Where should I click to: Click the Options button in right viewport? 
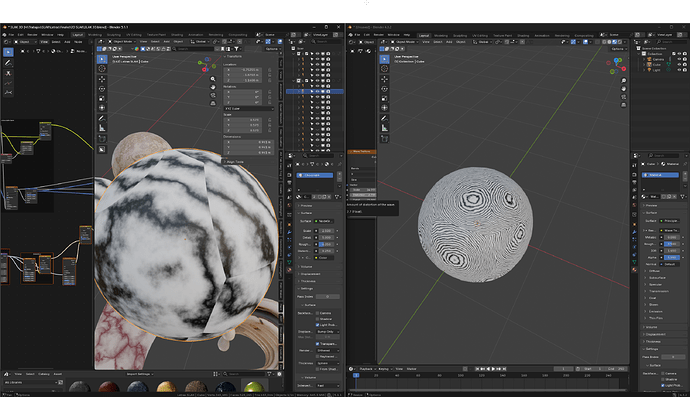(x=617, y=49)
